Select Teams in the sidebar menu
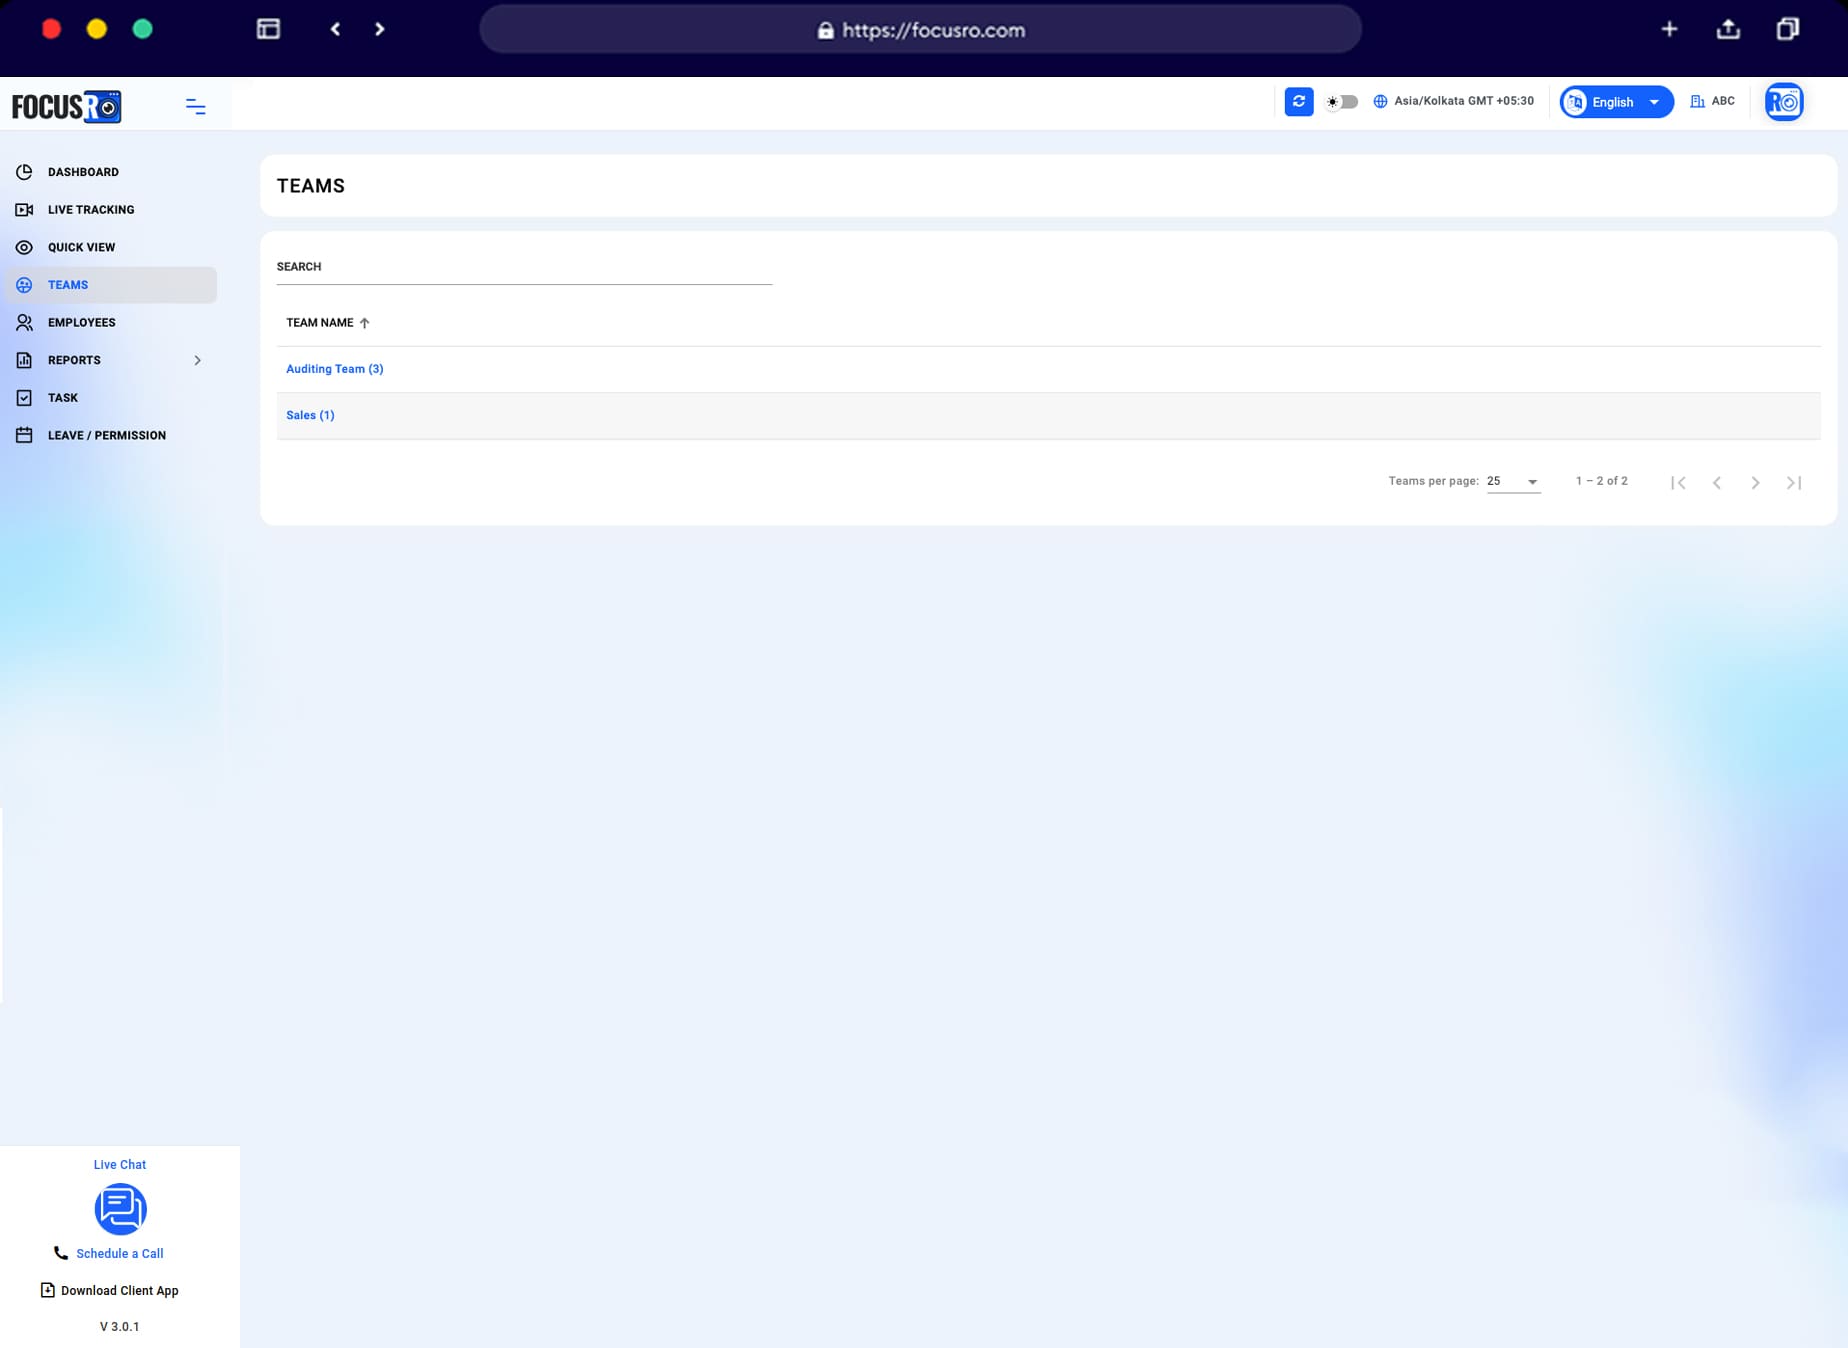Image resolution: width=1848 pixels, height=1348 pixels. [x=68, y=284]
